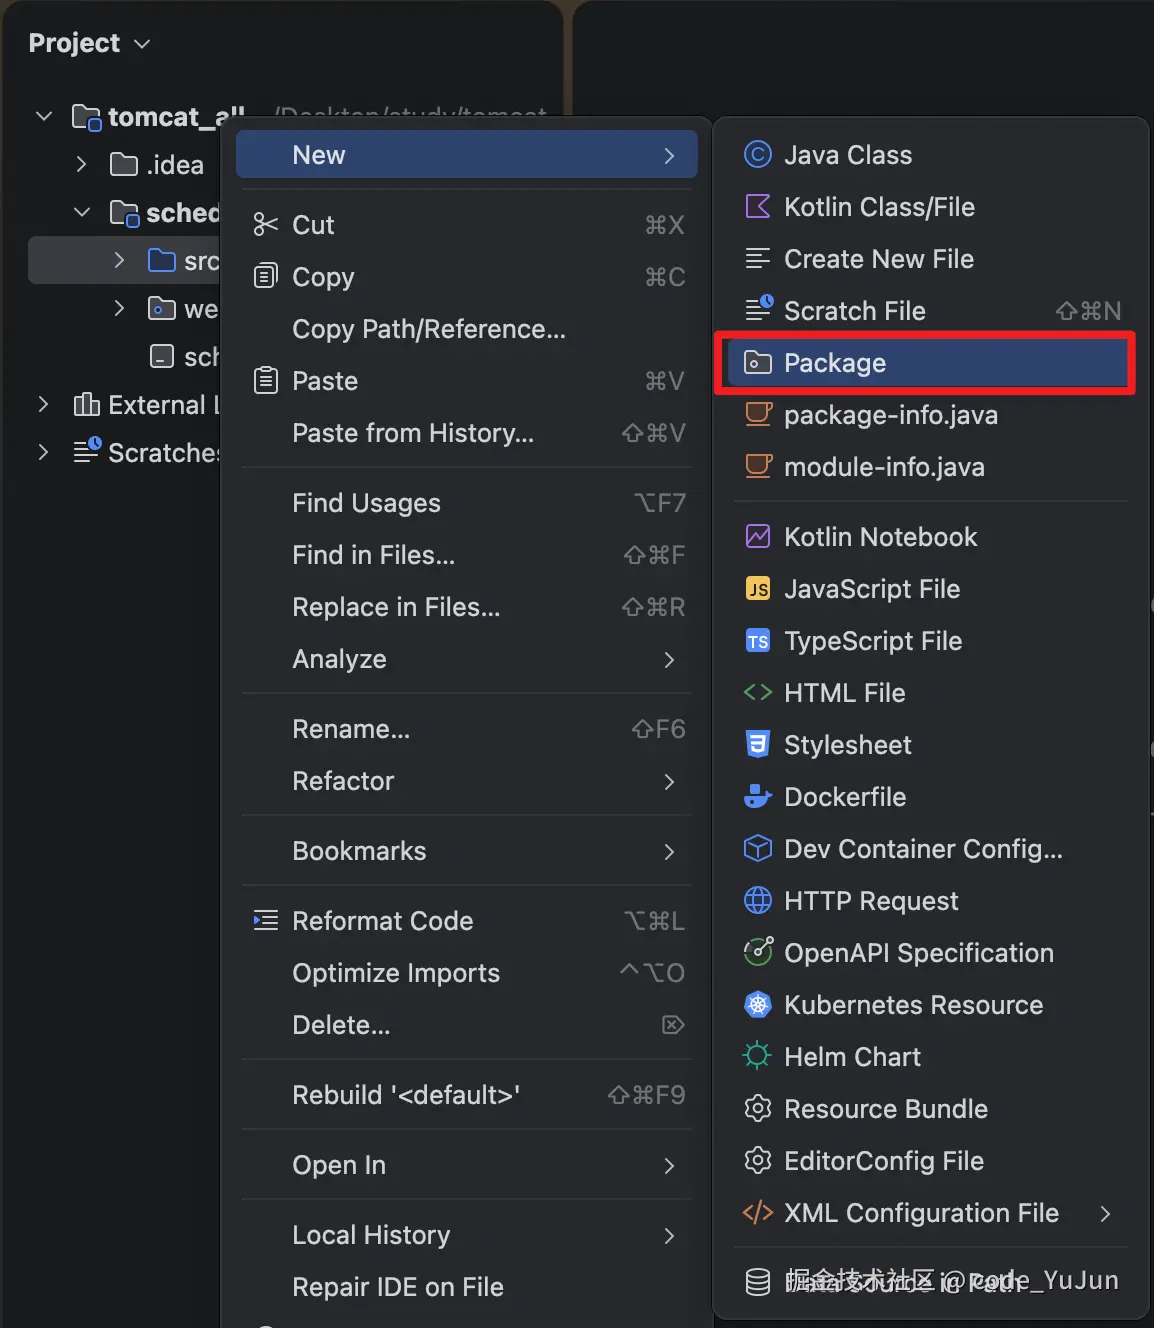This screenshot has height=1328, width=1154.
Task: Select the src folder in tree
Action: (x=200, y=261)
